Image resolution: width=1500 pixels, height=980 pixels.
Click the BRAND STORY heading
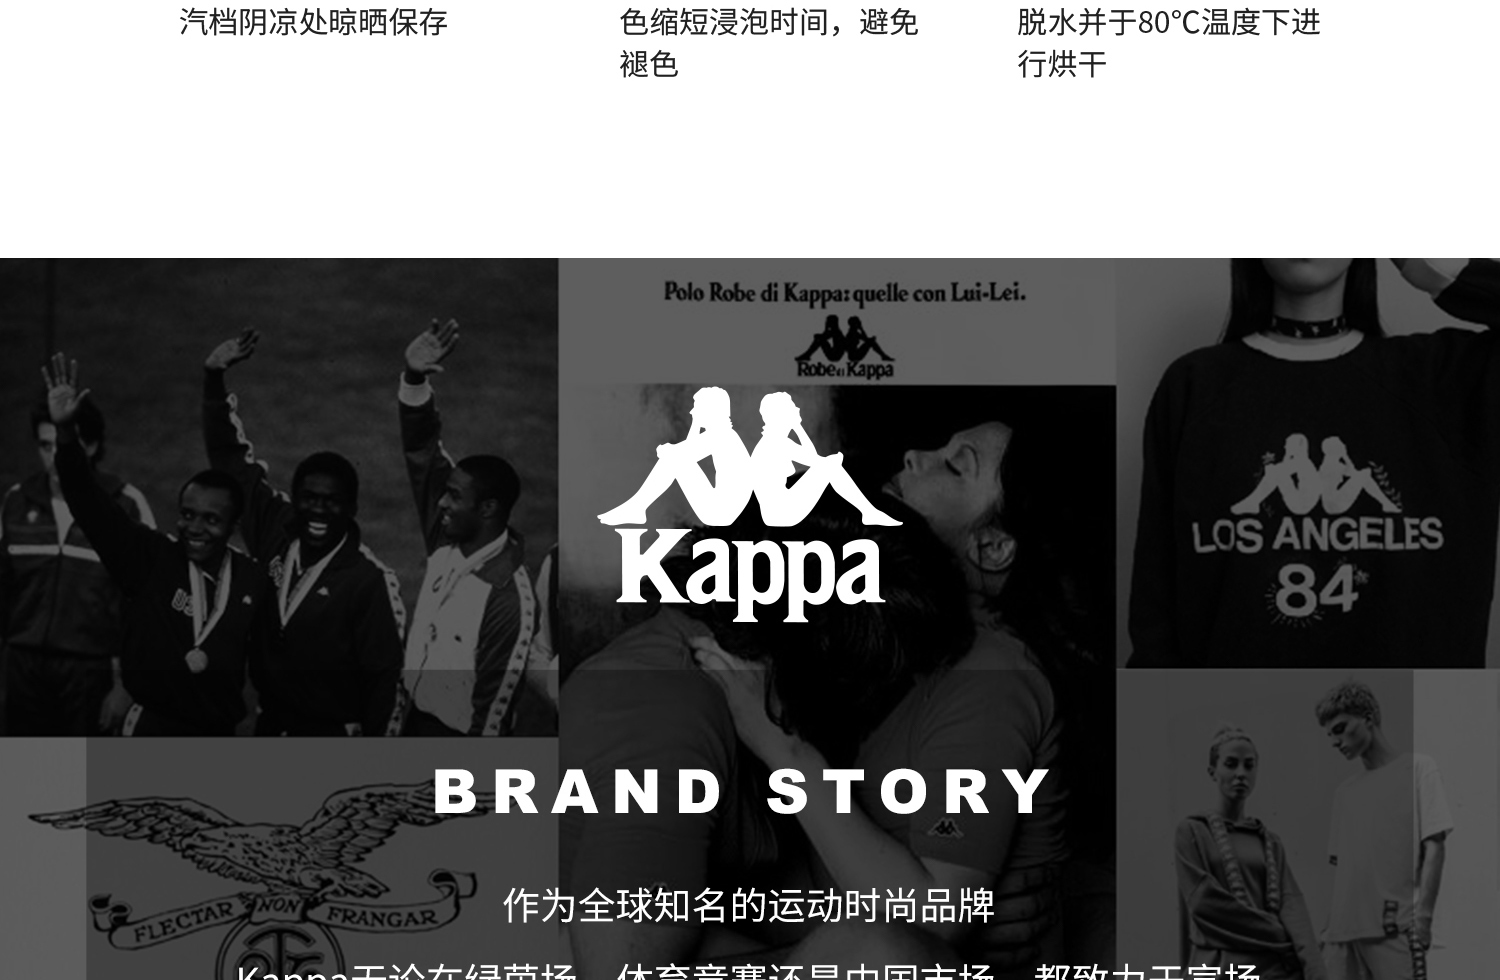(743, 791)
